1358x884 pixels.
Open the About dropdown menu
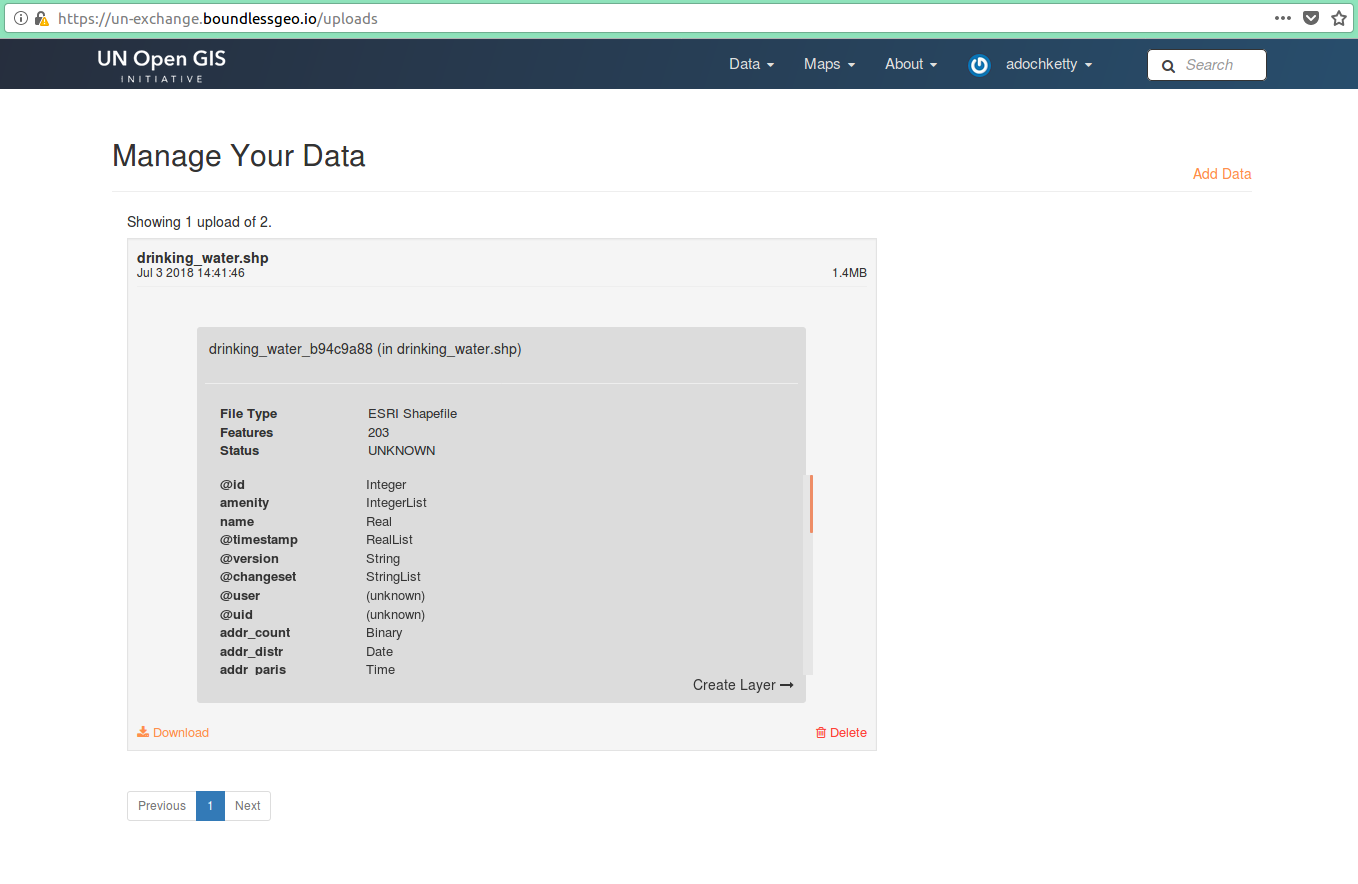coord(910,64)
